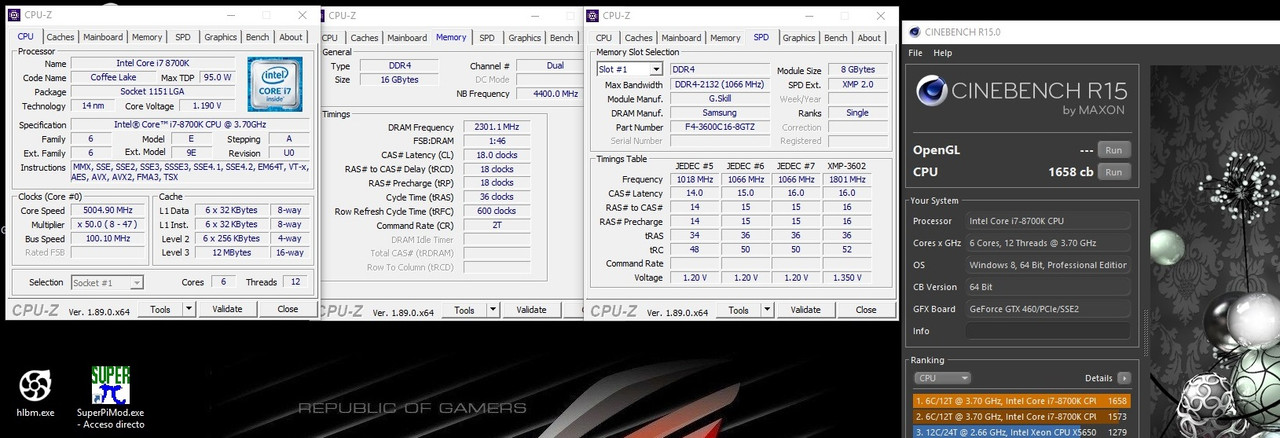This screenshot has width=1280, height=438.
Task: Click Tools in the Memory window
Action: (x=465, y=310)
